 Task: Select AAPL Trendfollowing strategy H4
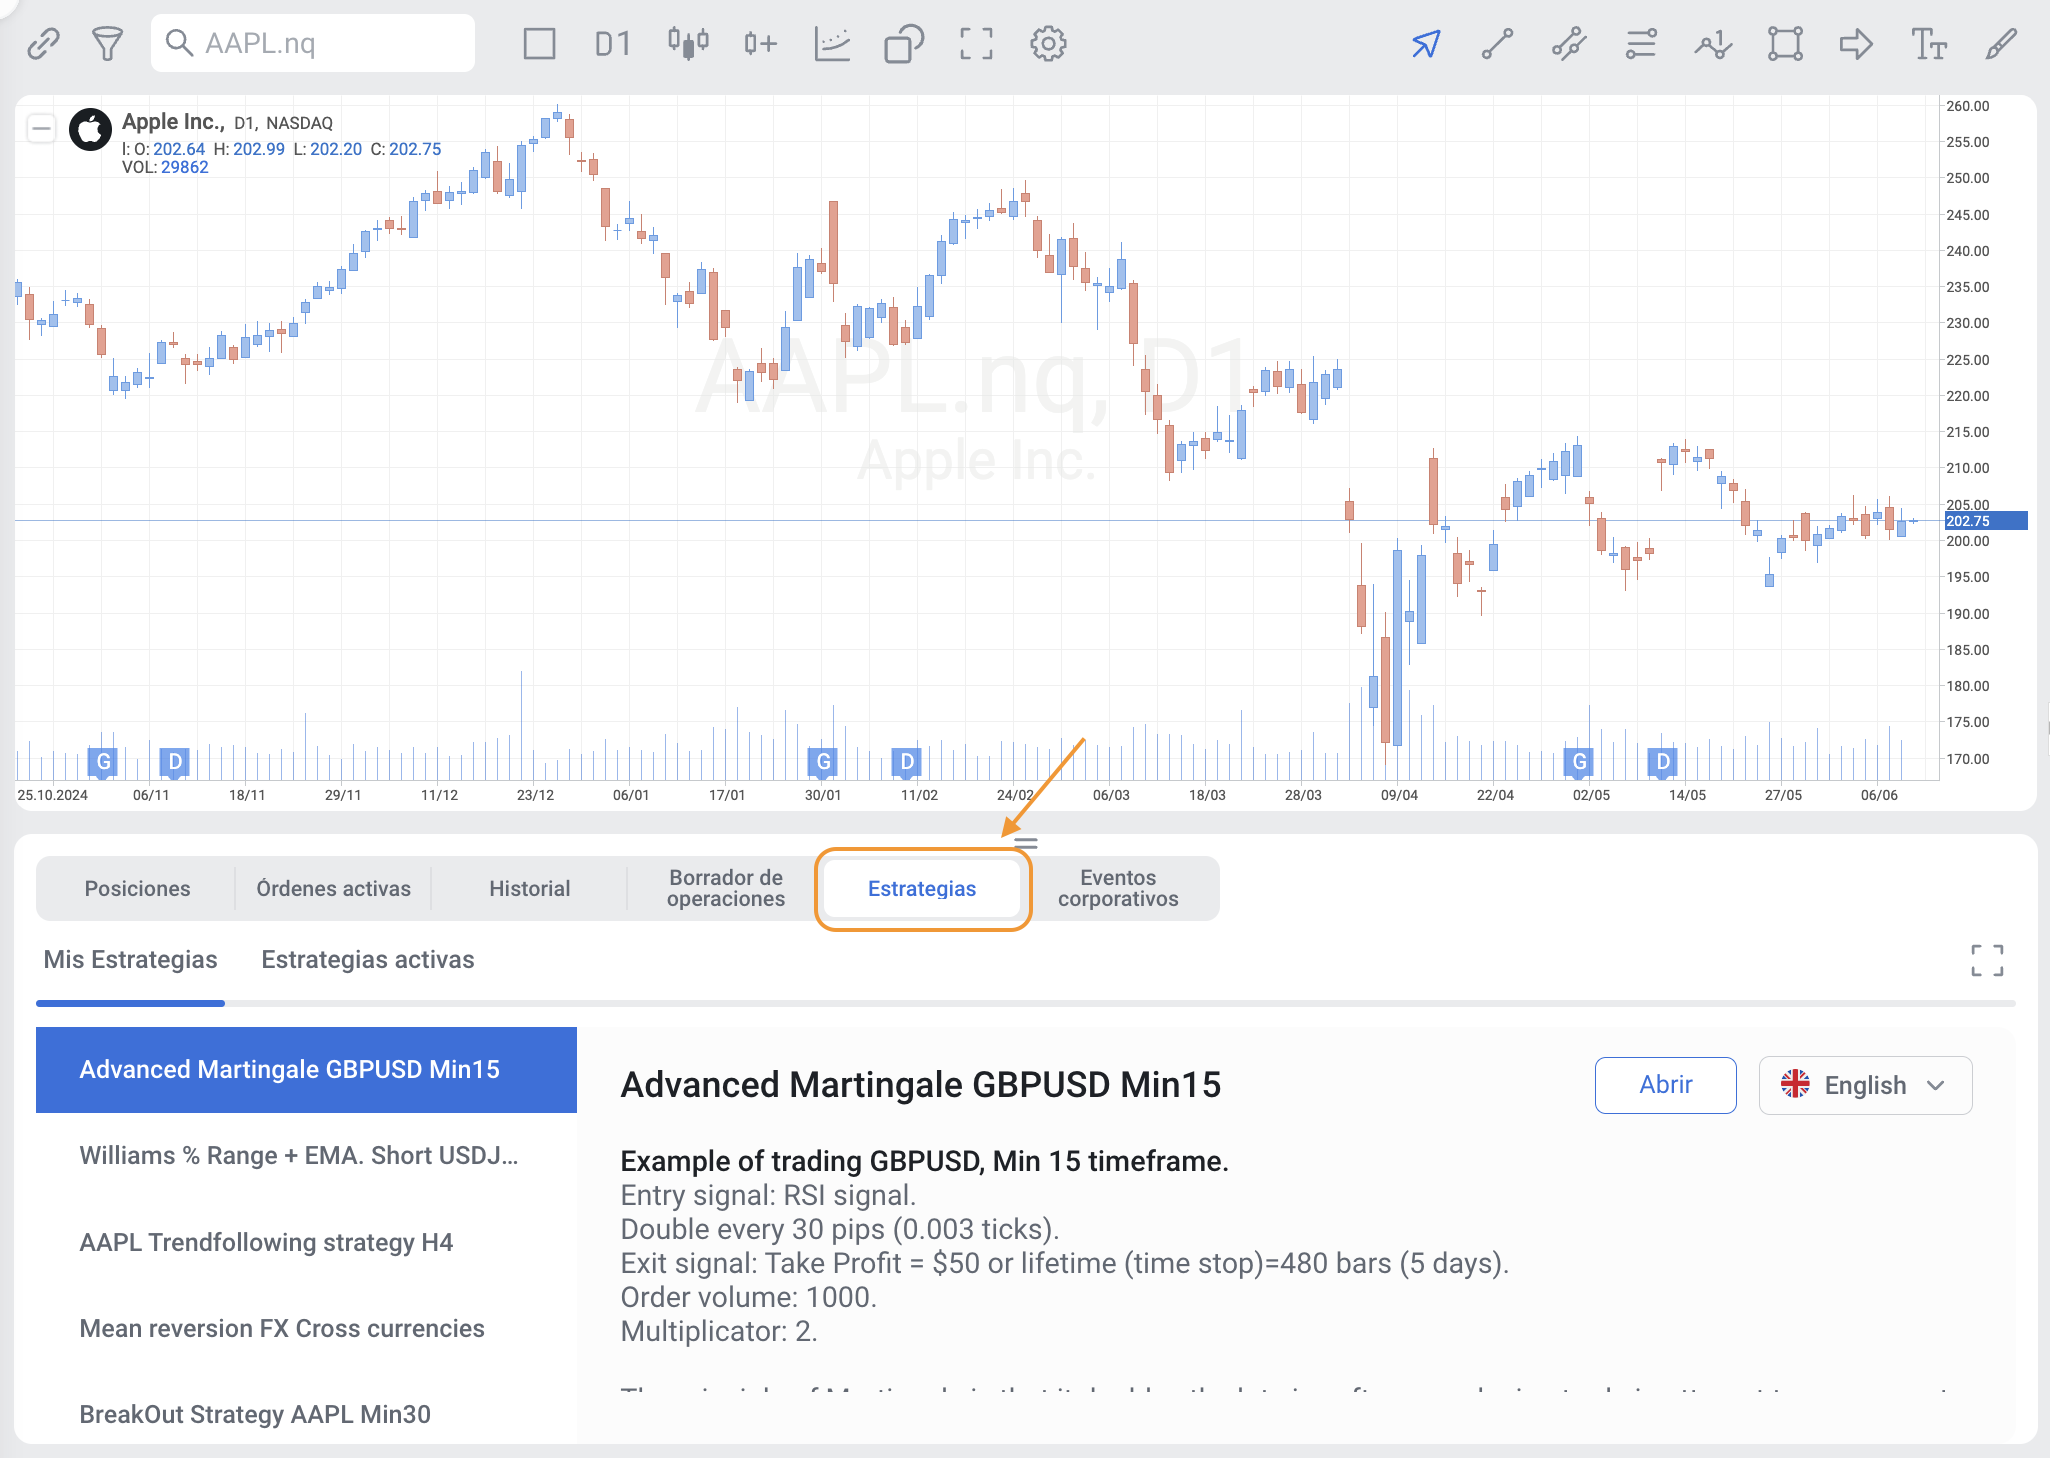click(x=266, y=1242)
